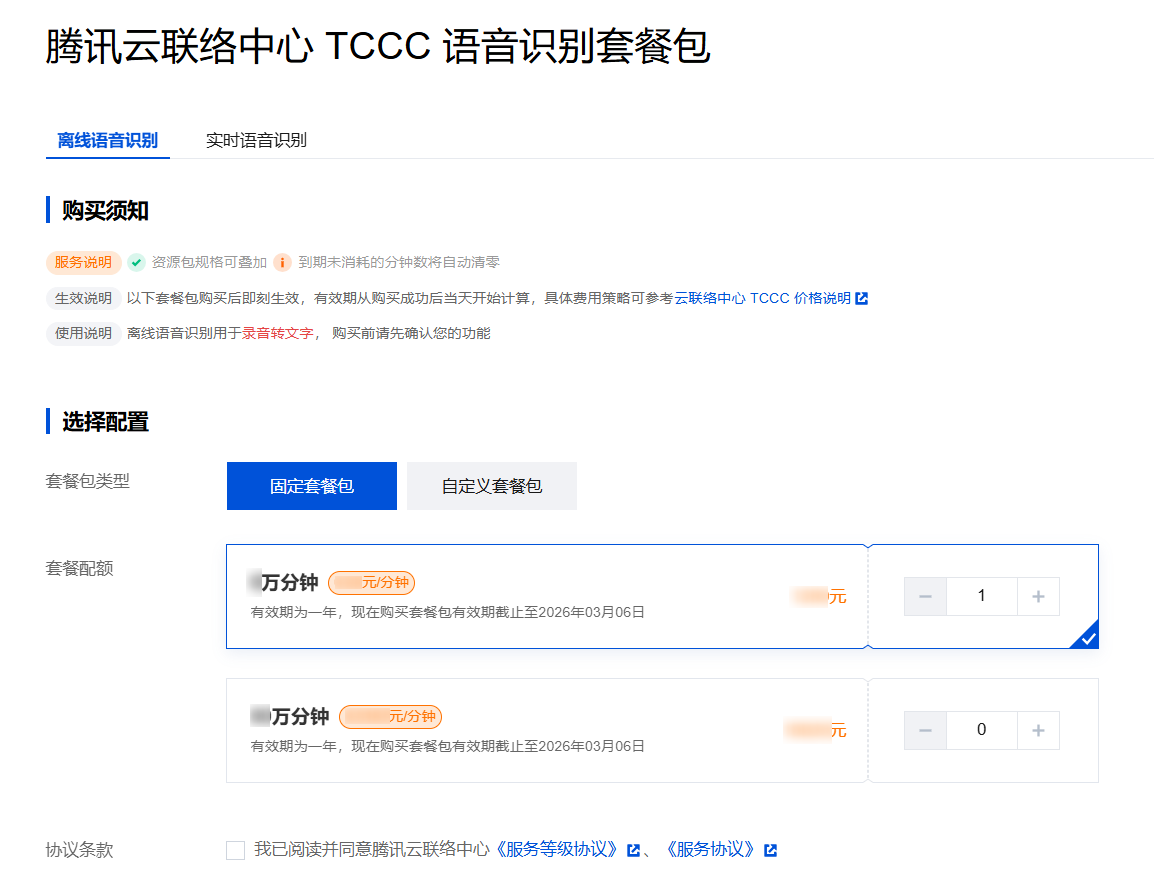Select the 固定套餐包 package type
Screen dimensions: 1154x884
click(312, 486)
